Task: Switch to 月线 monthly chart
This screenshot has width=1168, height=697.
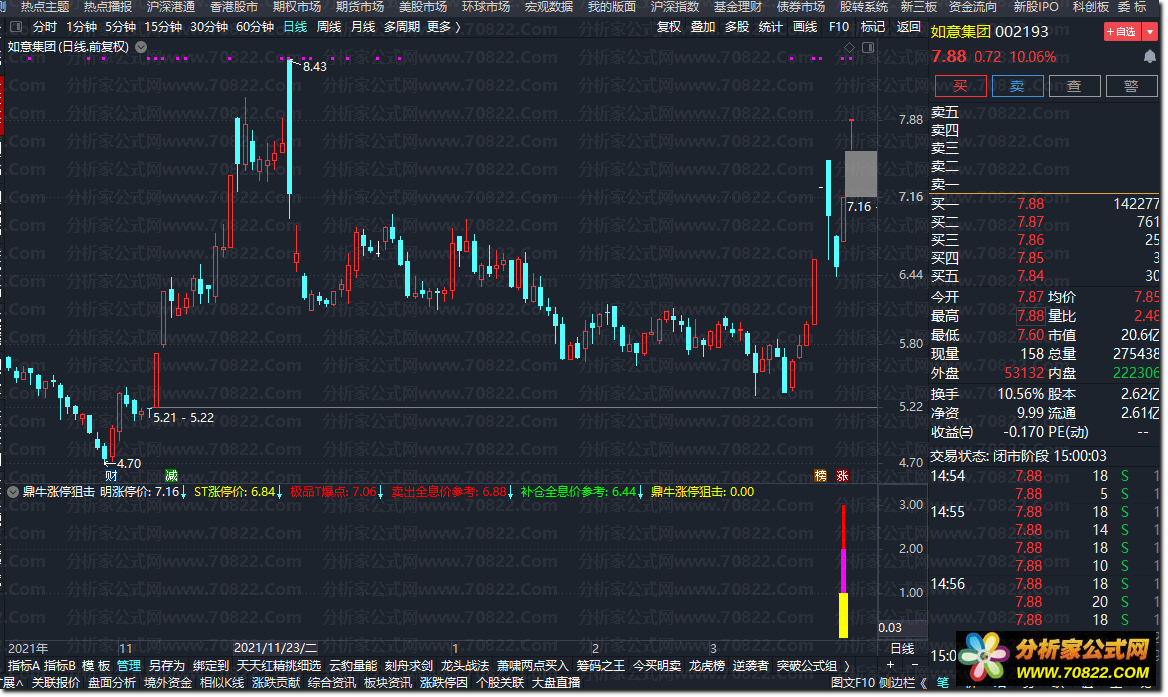Action: pyautogui.click(x=363, y=27)
